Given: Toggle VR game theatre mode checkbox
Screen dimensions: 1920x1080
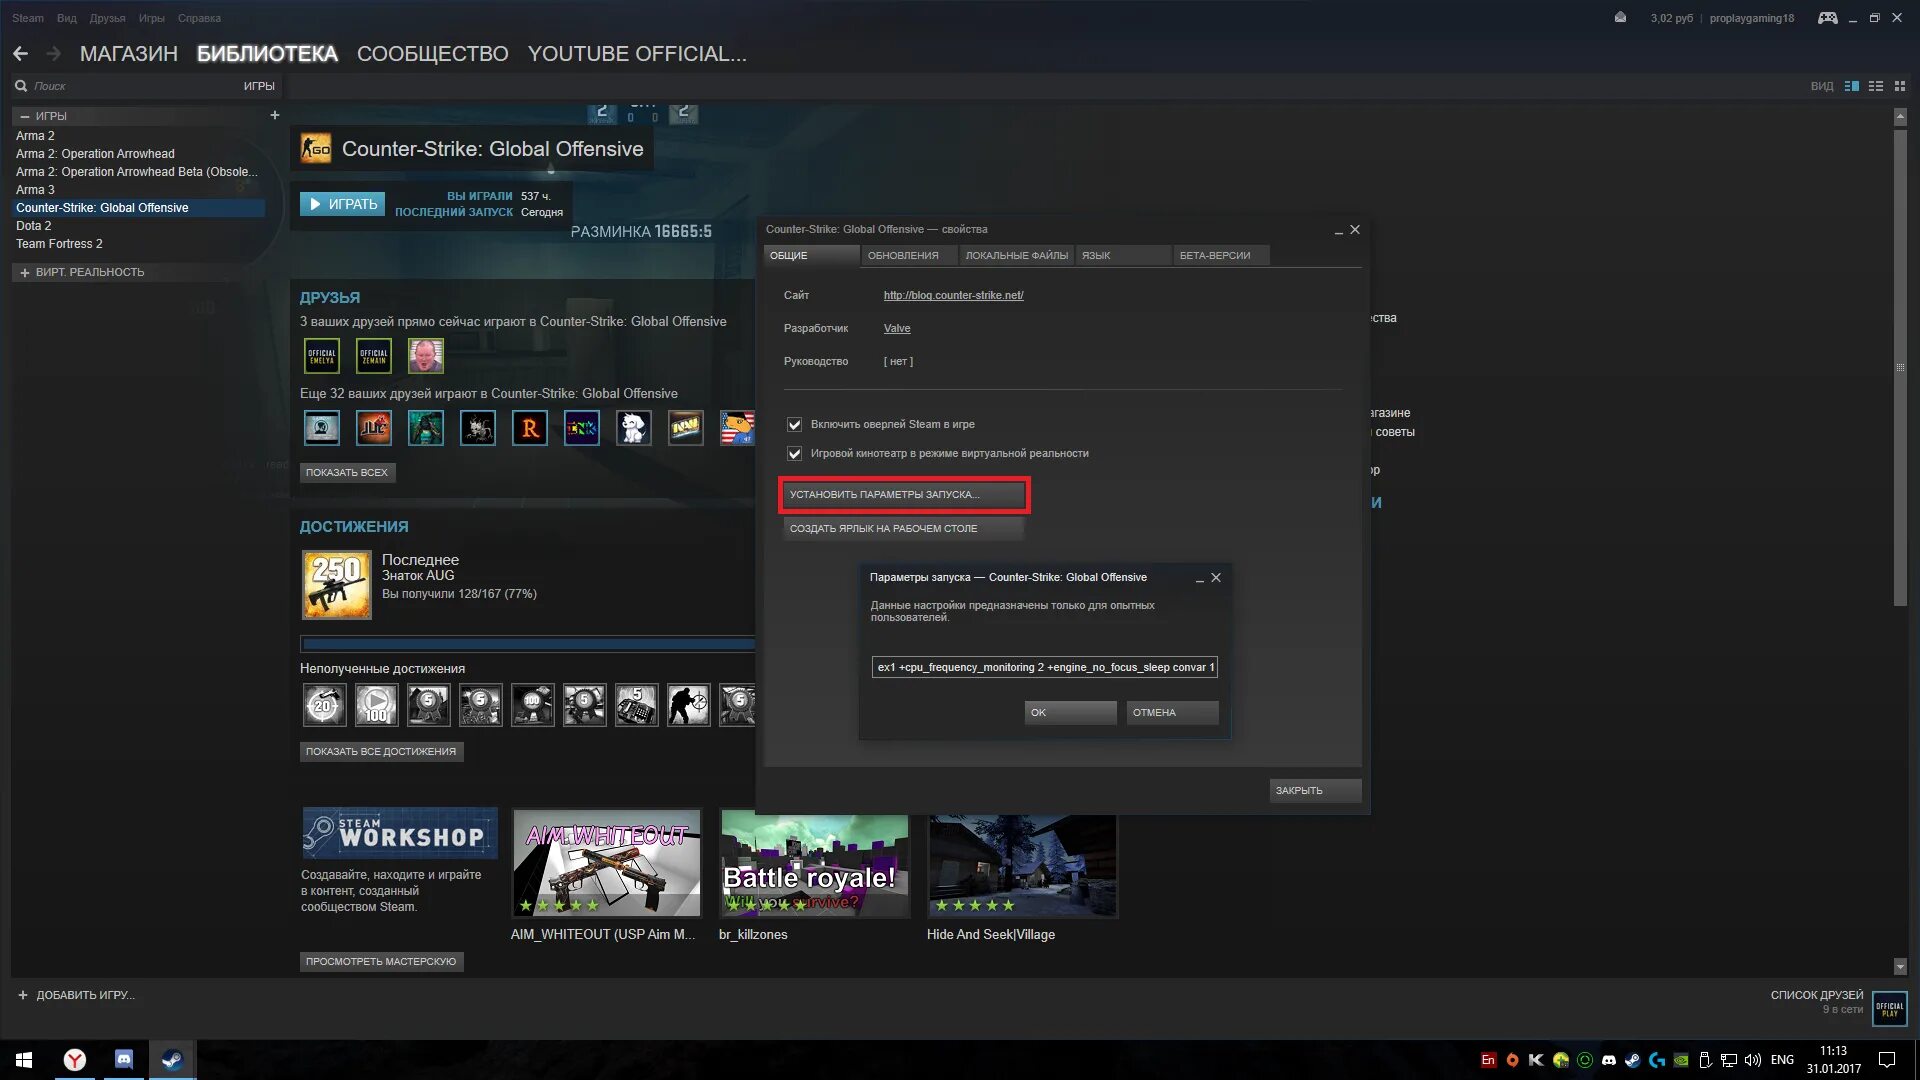Looking at the screenshot, I should point(795,454).
